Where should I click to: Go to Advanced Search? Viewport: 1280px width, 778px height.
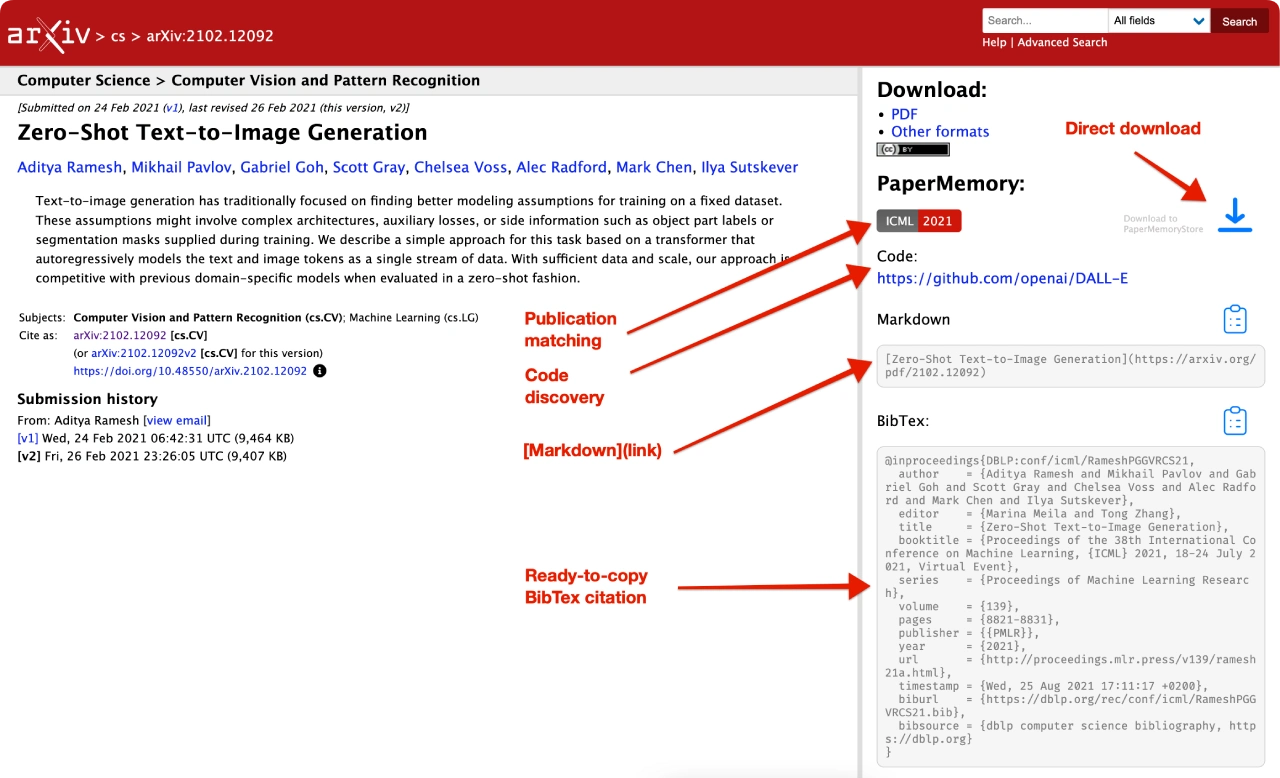[1062, 43]
